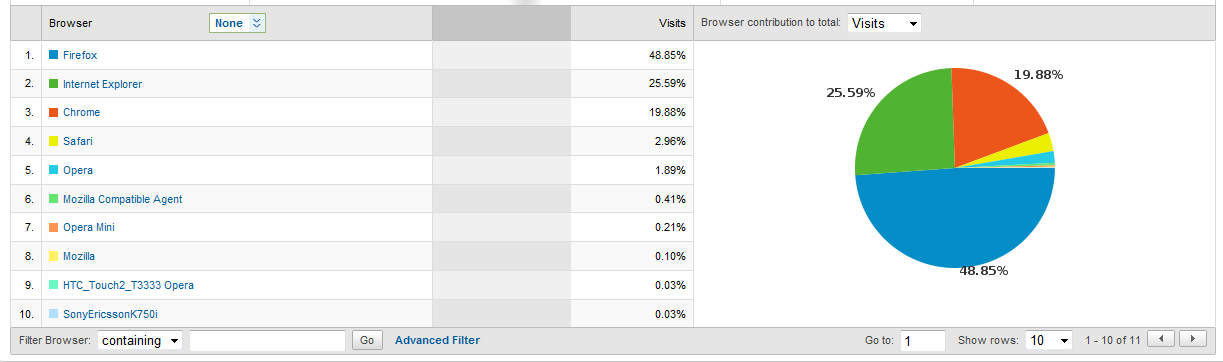Open the Visits contribution dropdown
The height and width of the screenshot is (362, 1223).
point(884,23)
